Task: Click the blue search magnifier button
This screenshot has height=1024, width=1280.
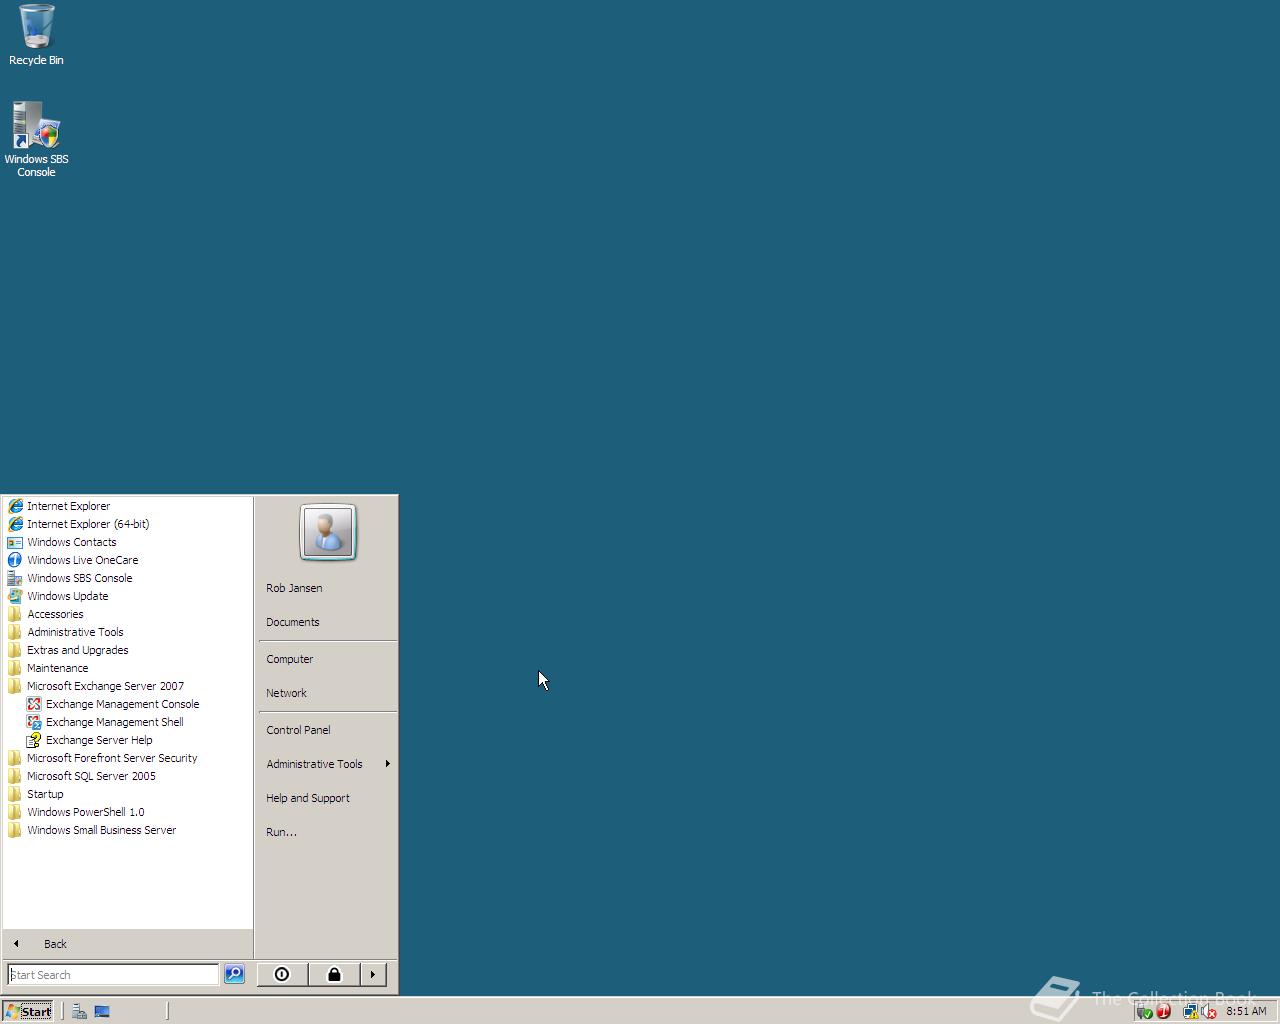Action: tap(234, 974)
